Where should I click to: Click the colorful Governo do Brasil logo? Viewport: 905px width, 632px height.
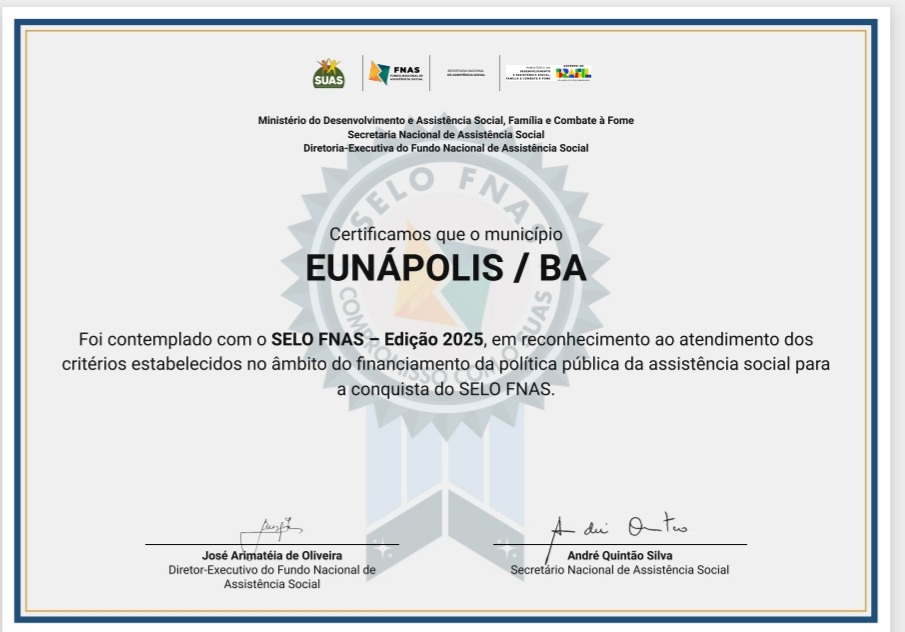pos(573,73)
